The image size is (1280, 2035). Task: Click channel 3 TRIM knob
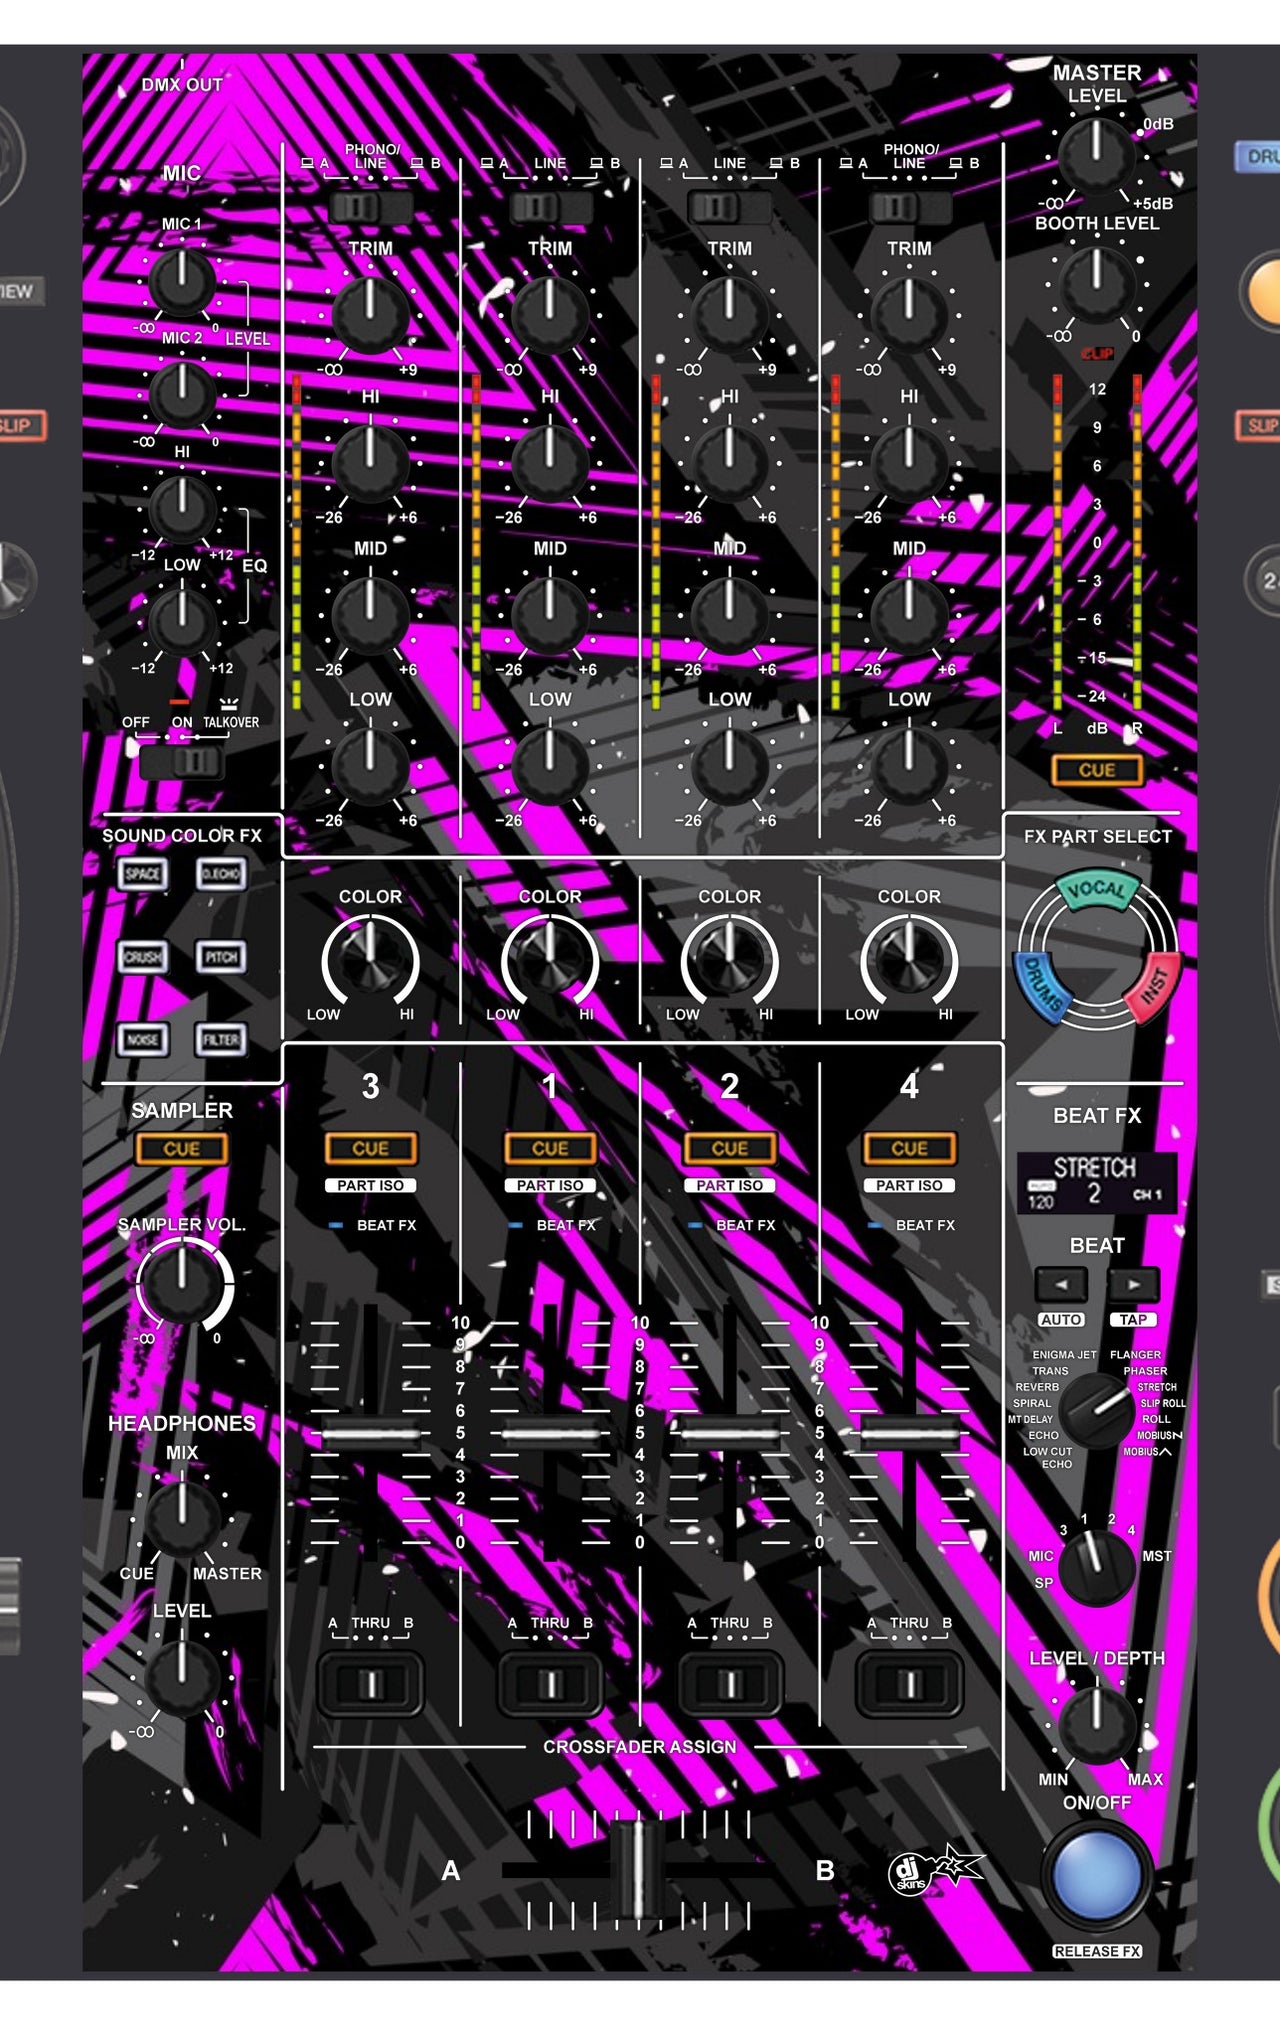(370, 315)
